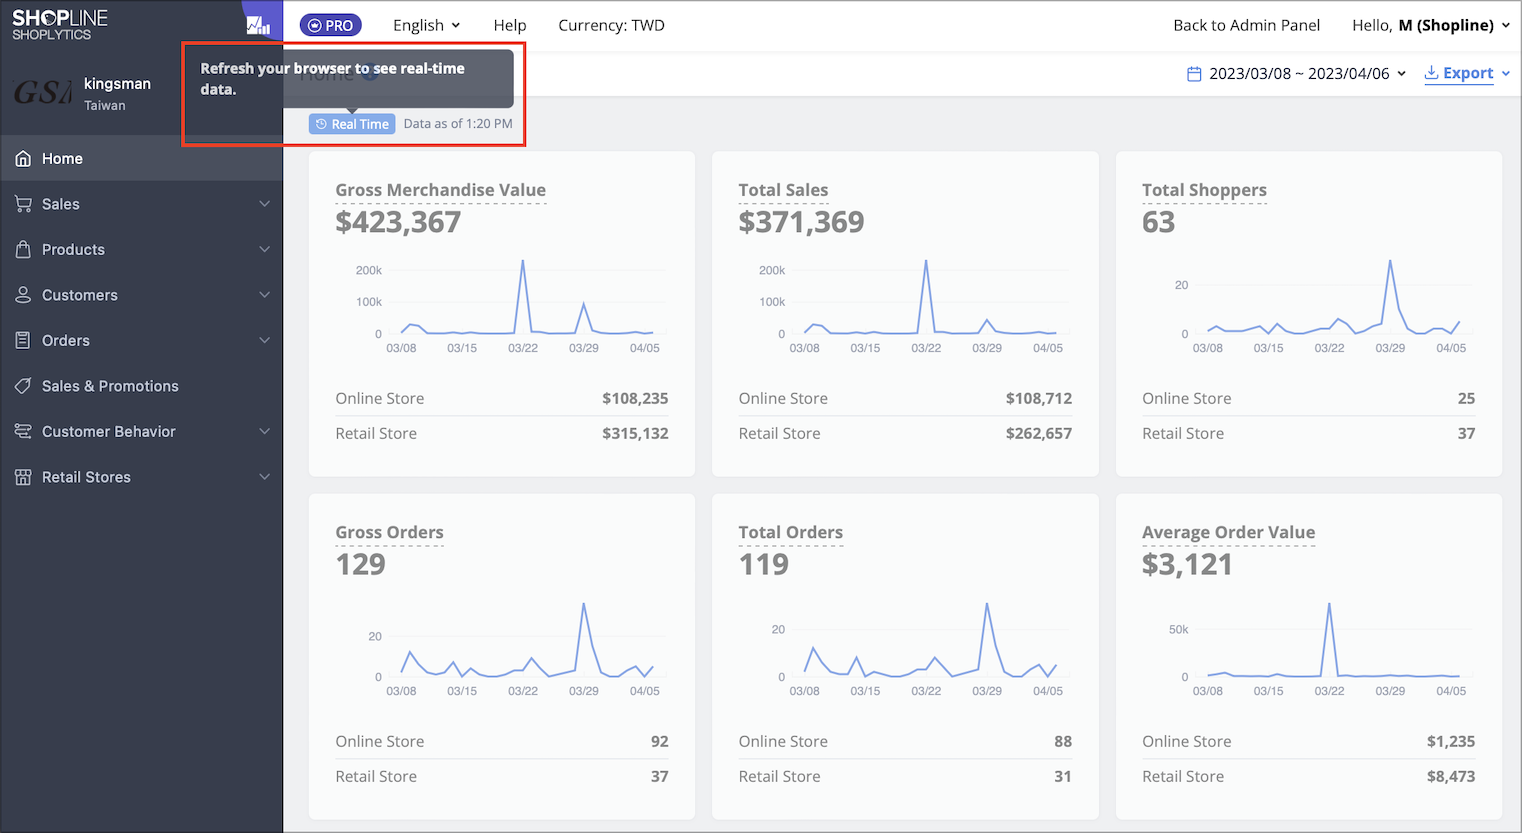
Task: Select Orders in the sidebar
Action: tap(142, 340)
